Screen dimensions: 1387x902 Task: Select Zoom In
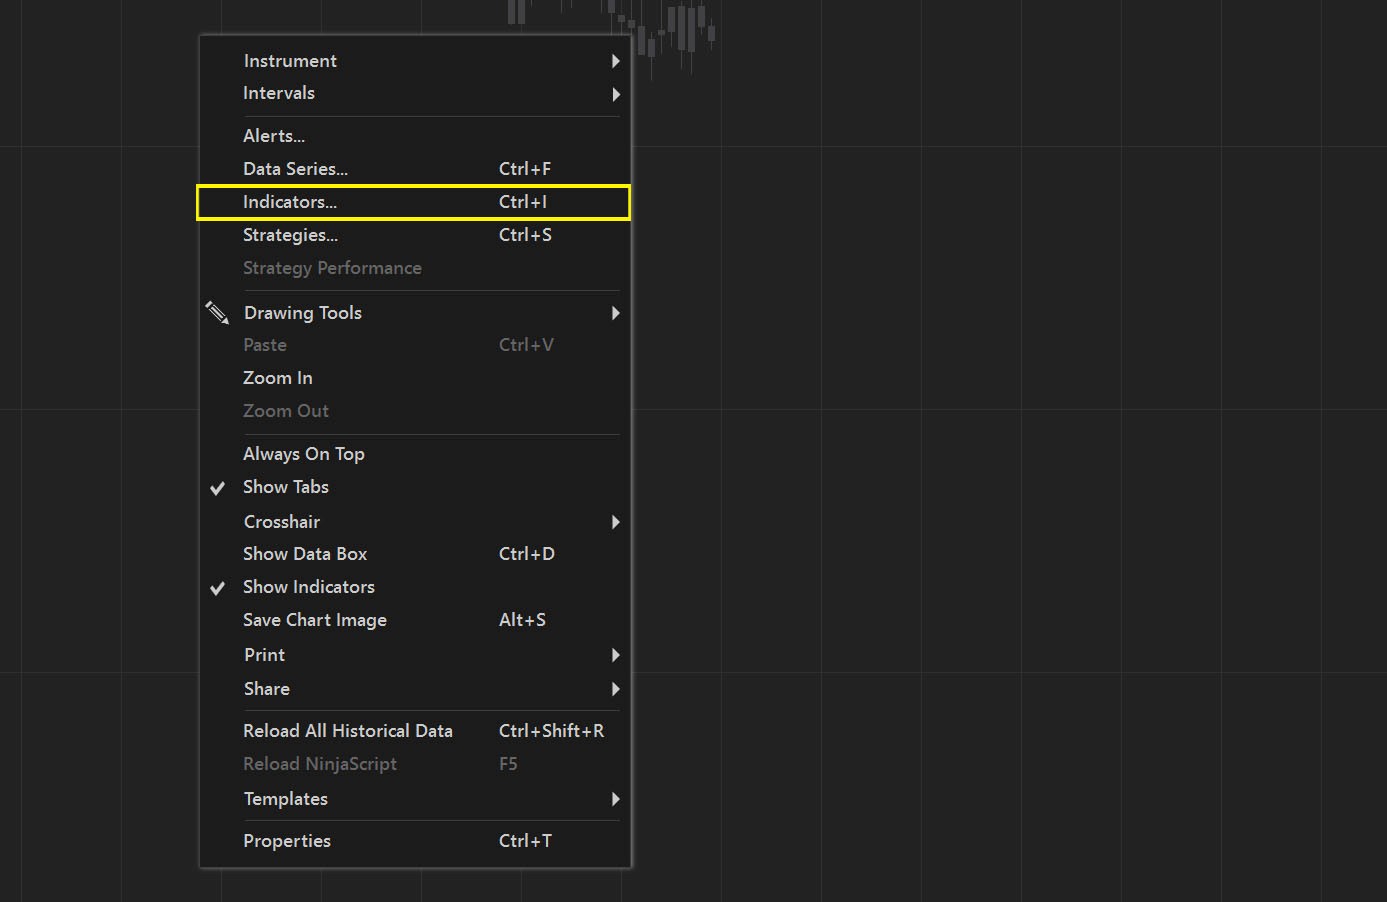coord(277,378)
